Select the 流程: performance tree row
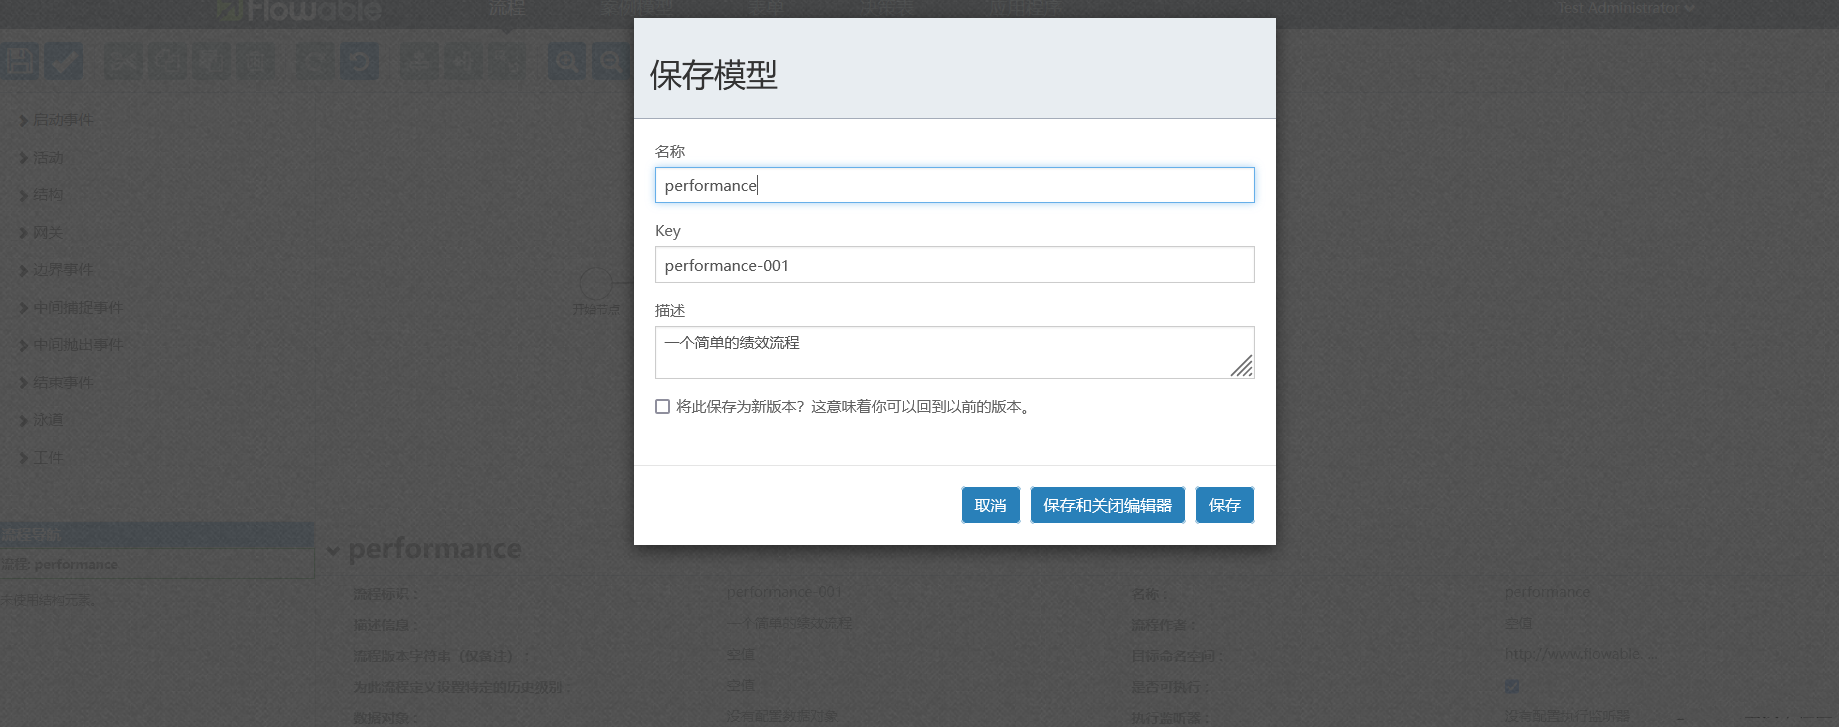This screenshot has height=727, width=1839. point(157,564)
